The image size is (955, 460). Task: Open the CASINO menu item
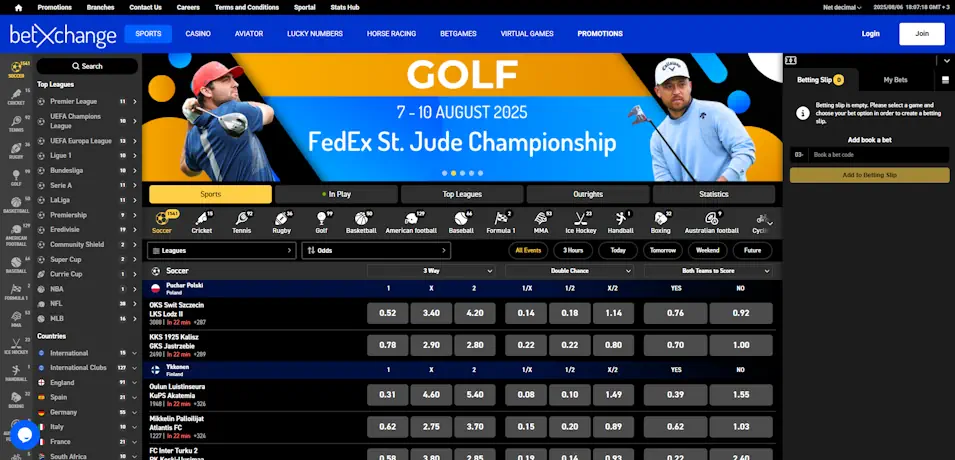coord(198,34)
